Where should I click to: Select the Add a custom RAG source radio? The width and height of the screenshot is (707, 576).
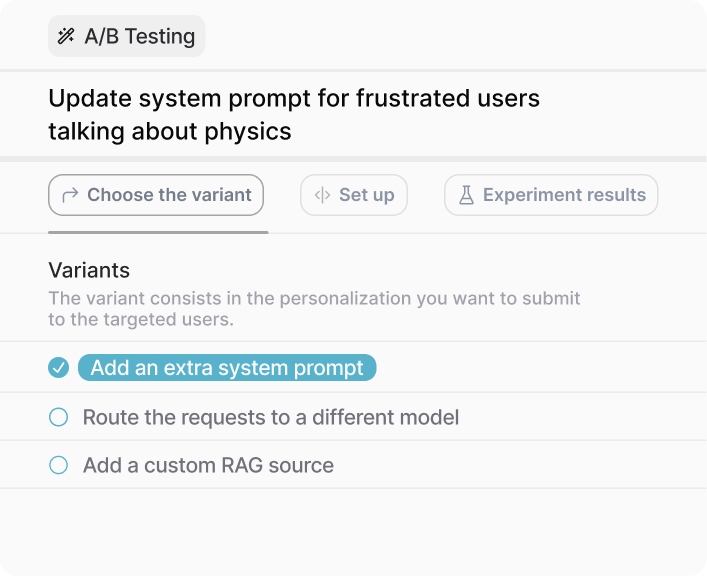point(59,465)
